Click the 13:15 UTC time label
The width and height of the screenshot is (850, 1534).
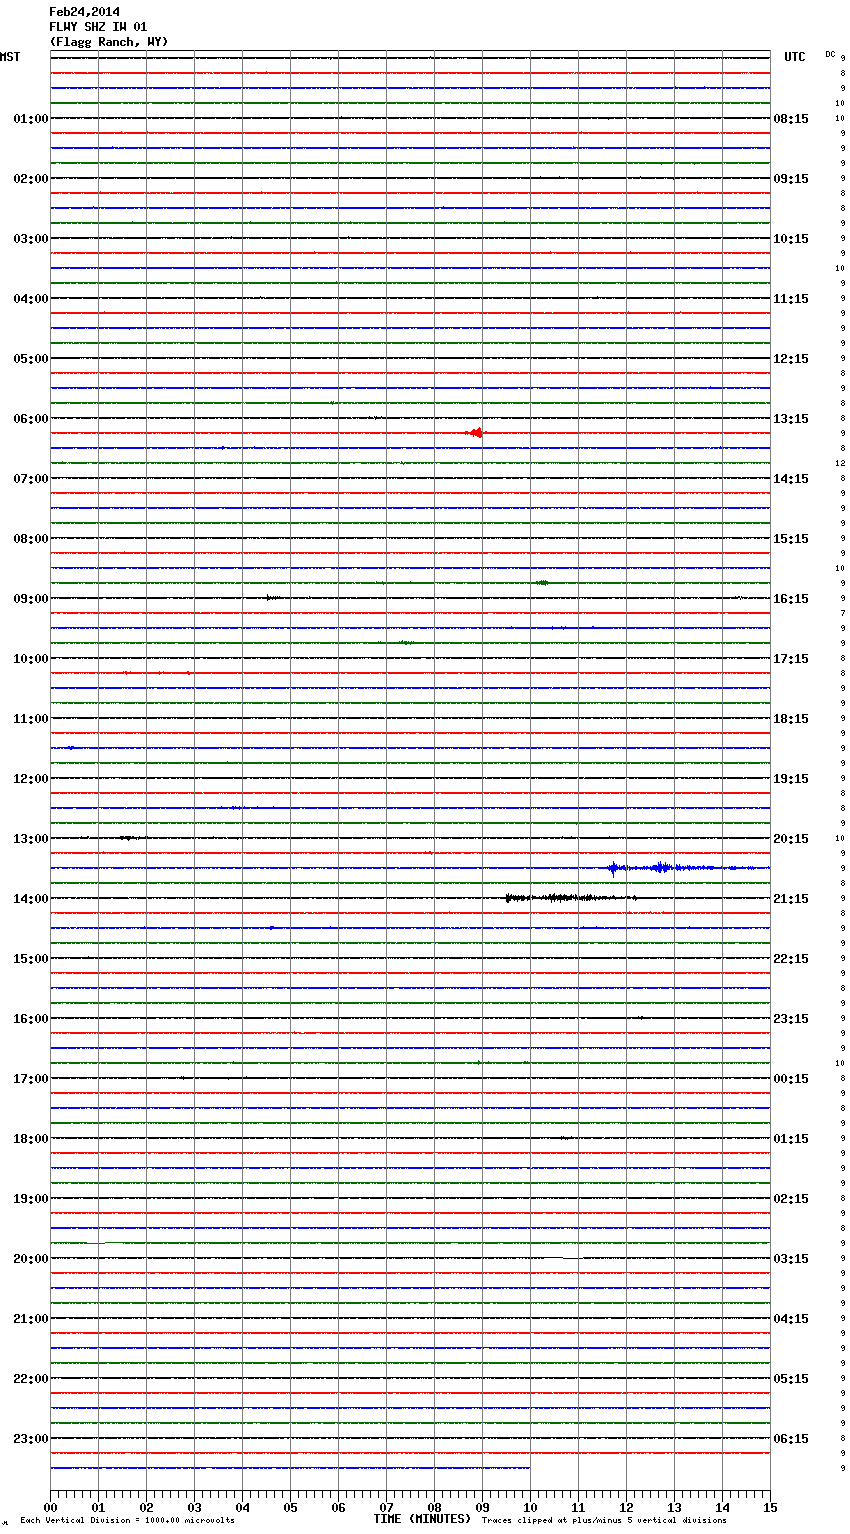pos(791,419)
